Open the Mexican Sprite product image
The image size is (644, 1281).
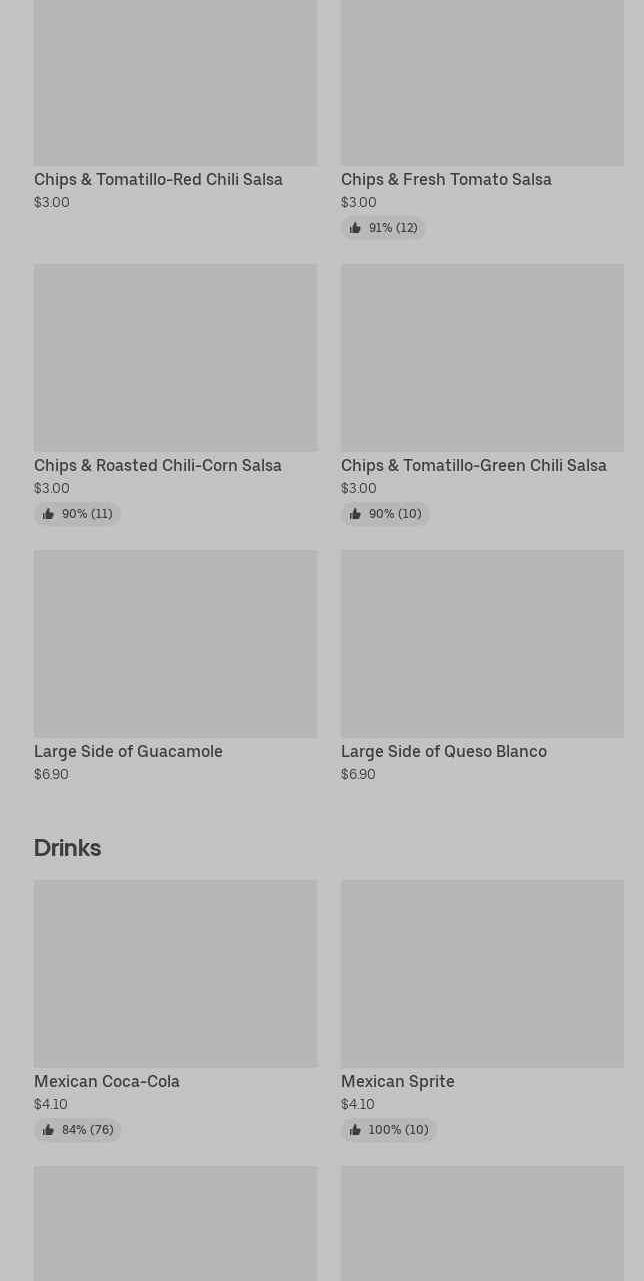coord(482,973)
